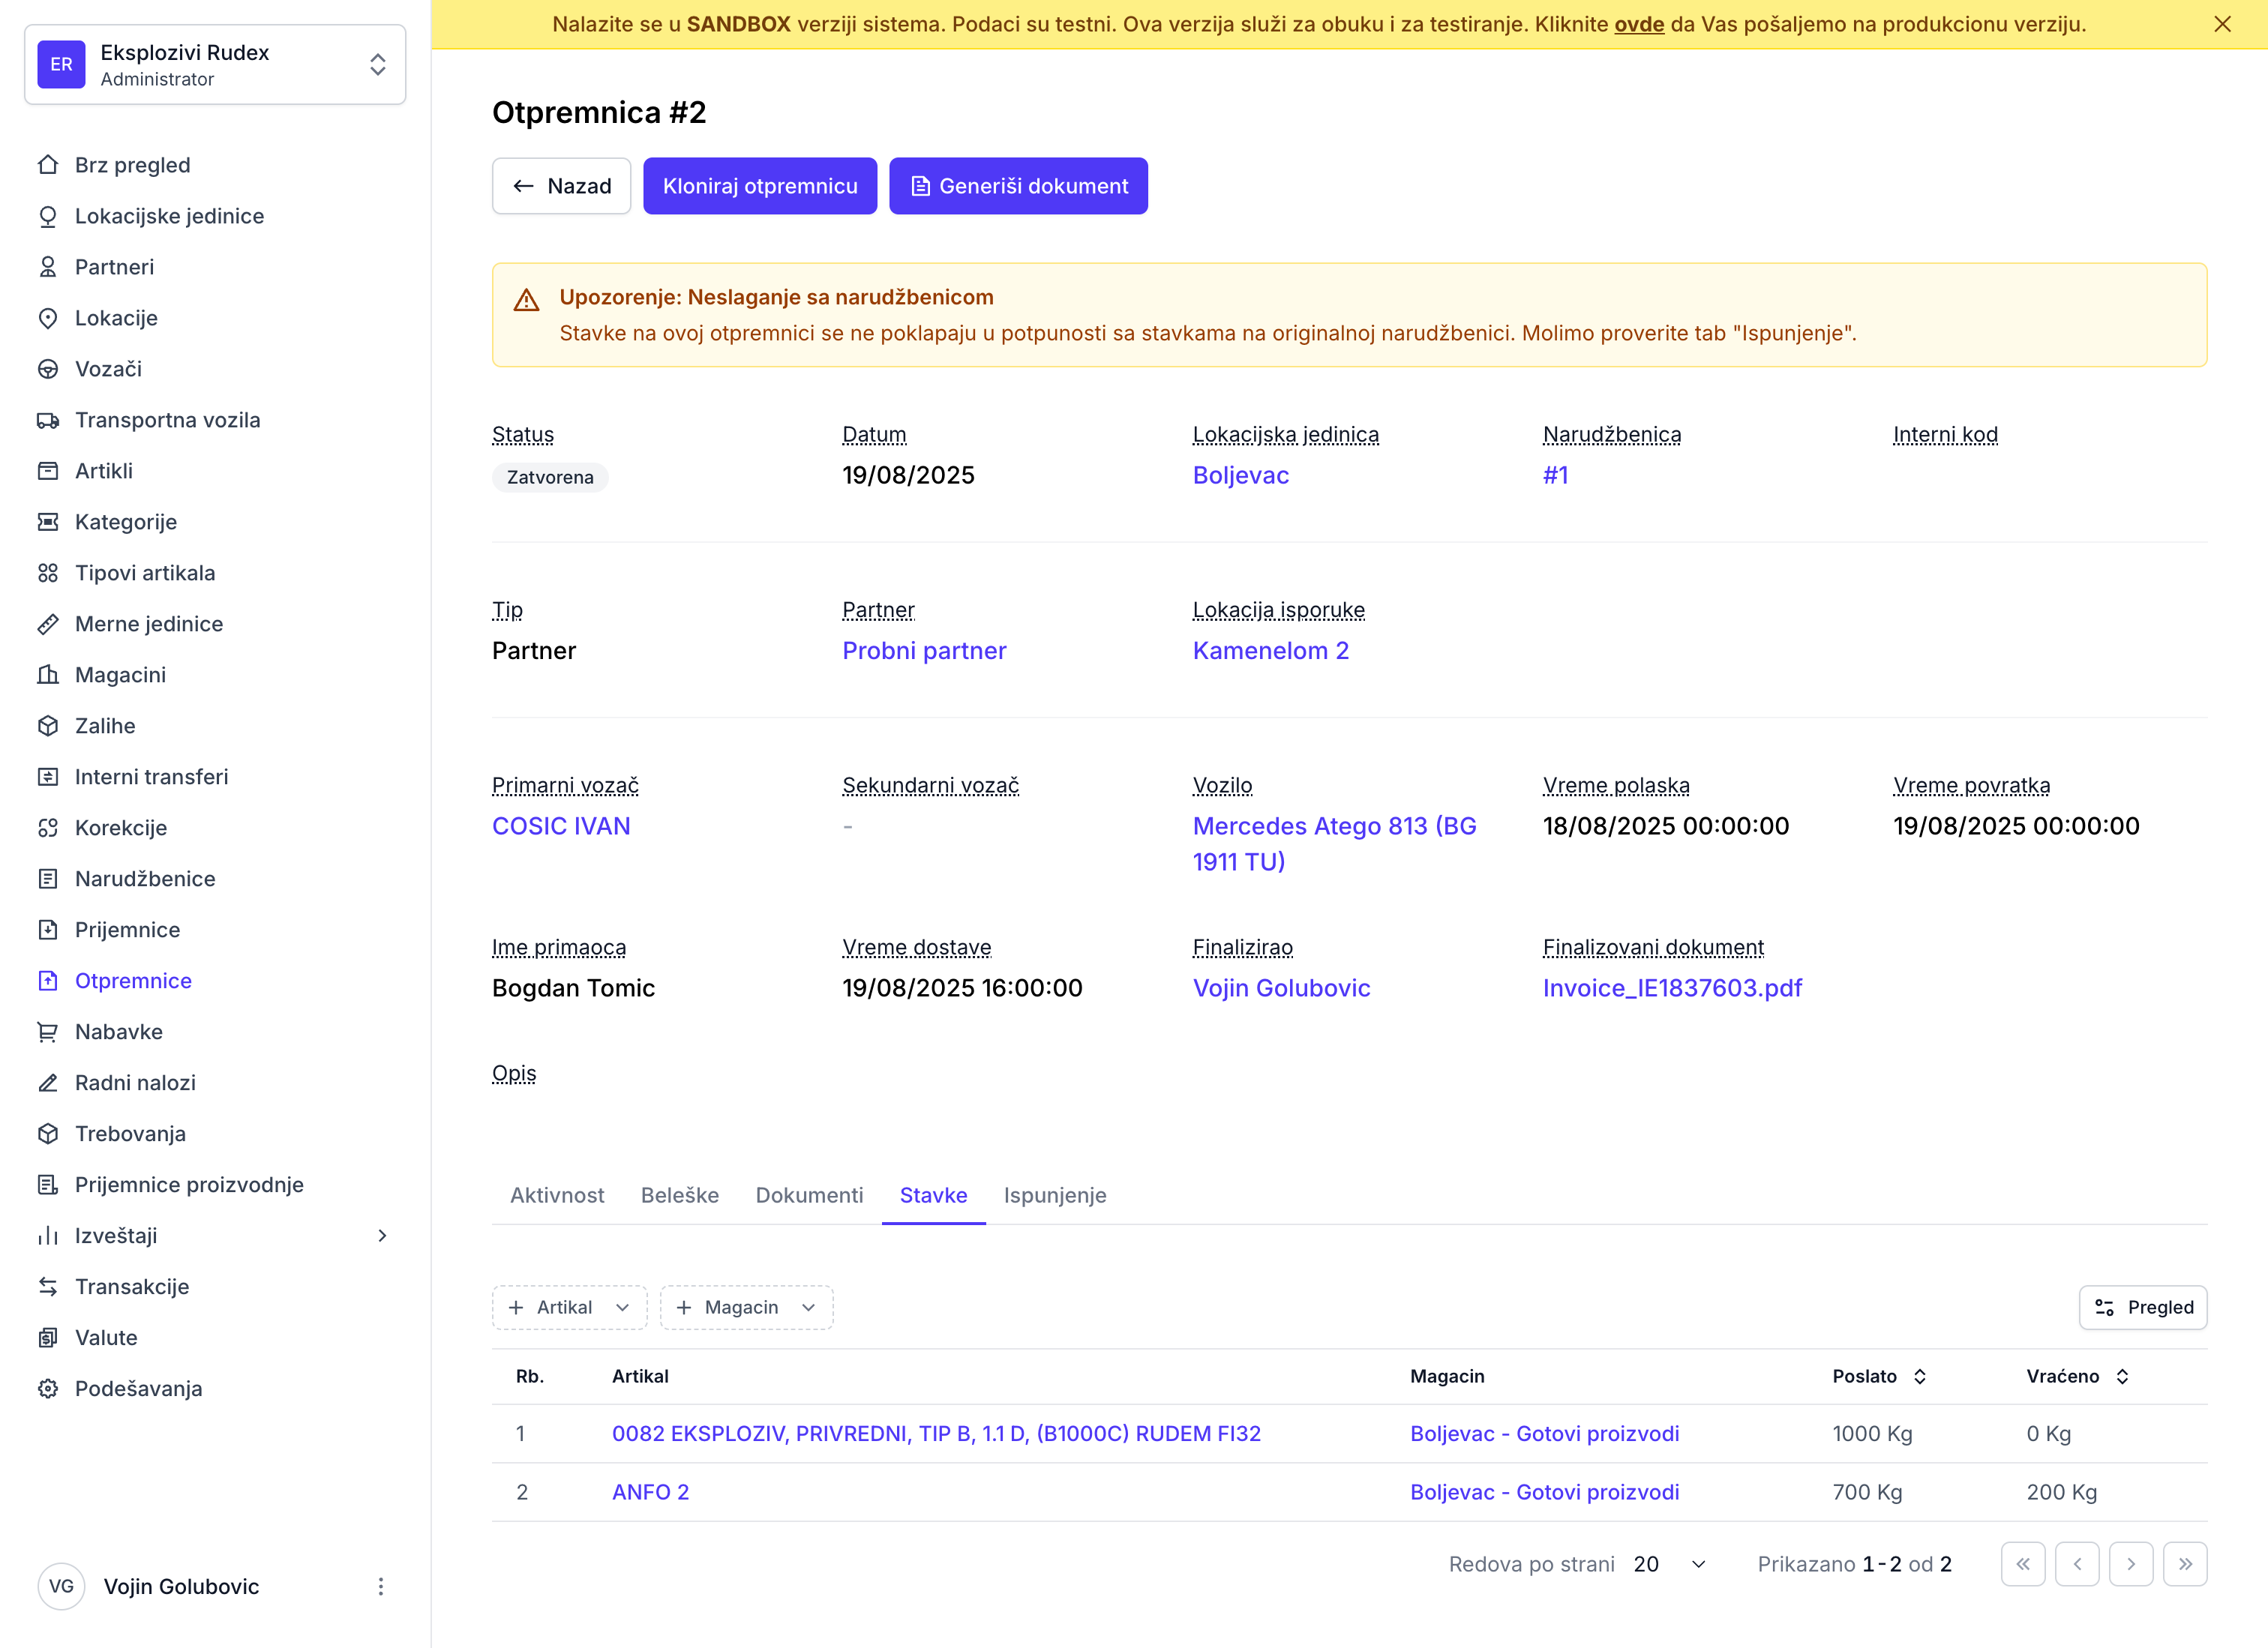Sort table by Vraćeno column

pos(2077,1376)
